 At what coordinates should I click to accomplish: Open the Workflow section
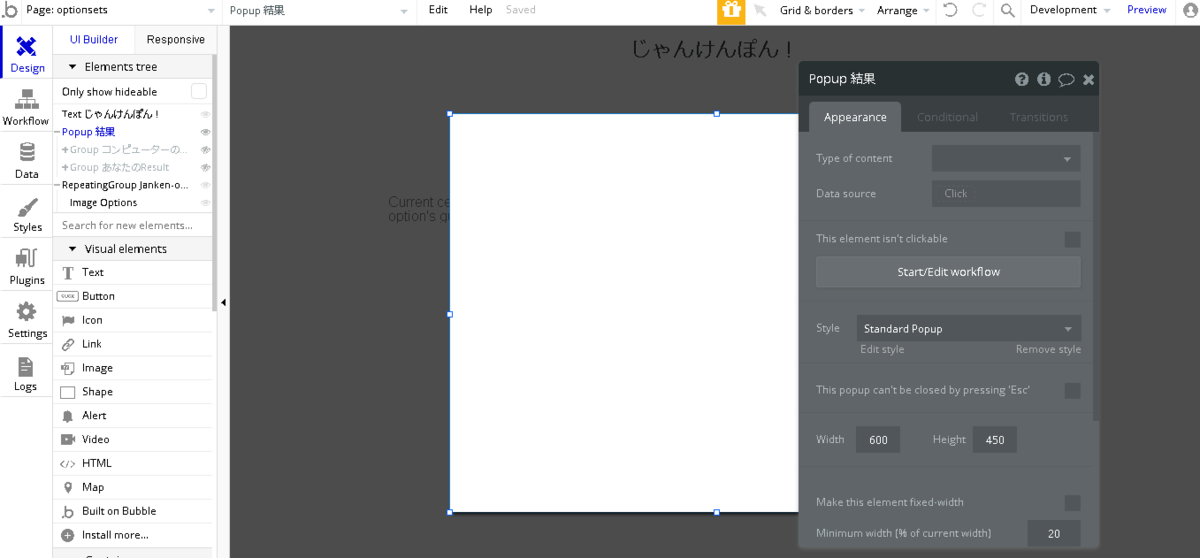tap(26, 107)
